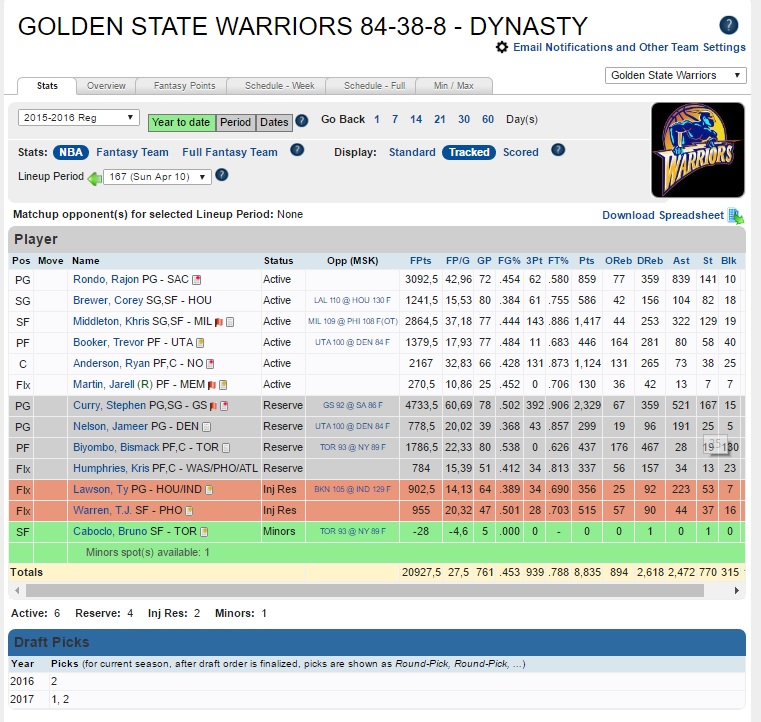
Task: Open note icon beside Khris Middleton
Action: 230,322
